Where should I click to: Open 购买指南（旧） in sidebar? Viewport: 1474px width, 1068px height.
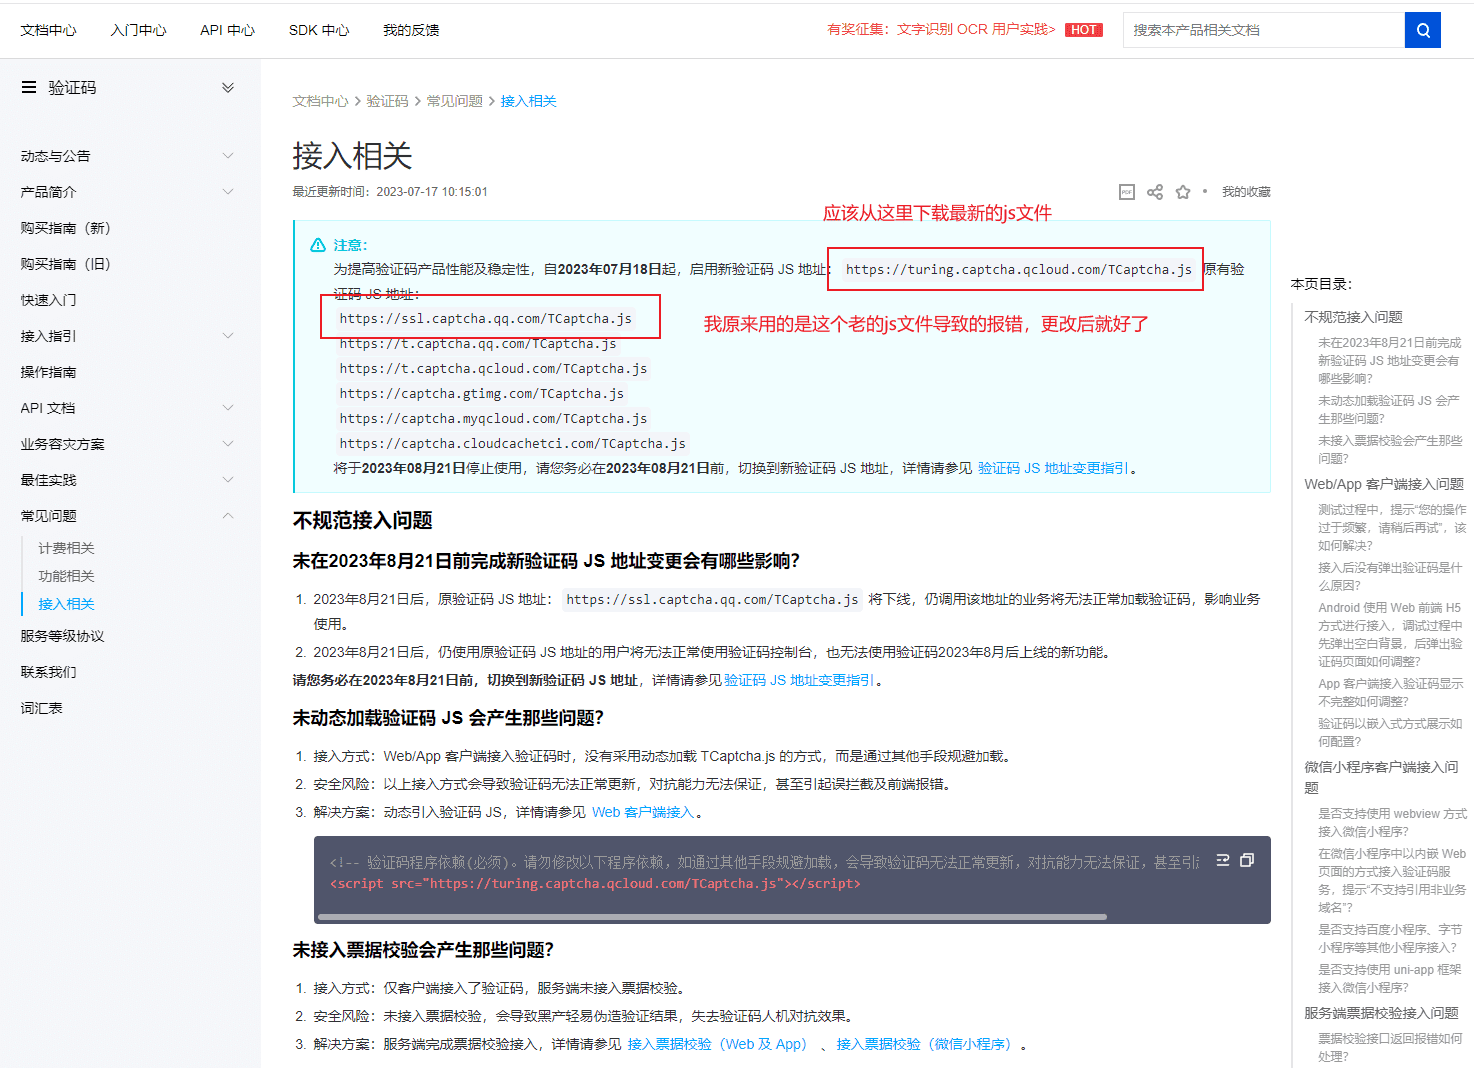[66, 264]
